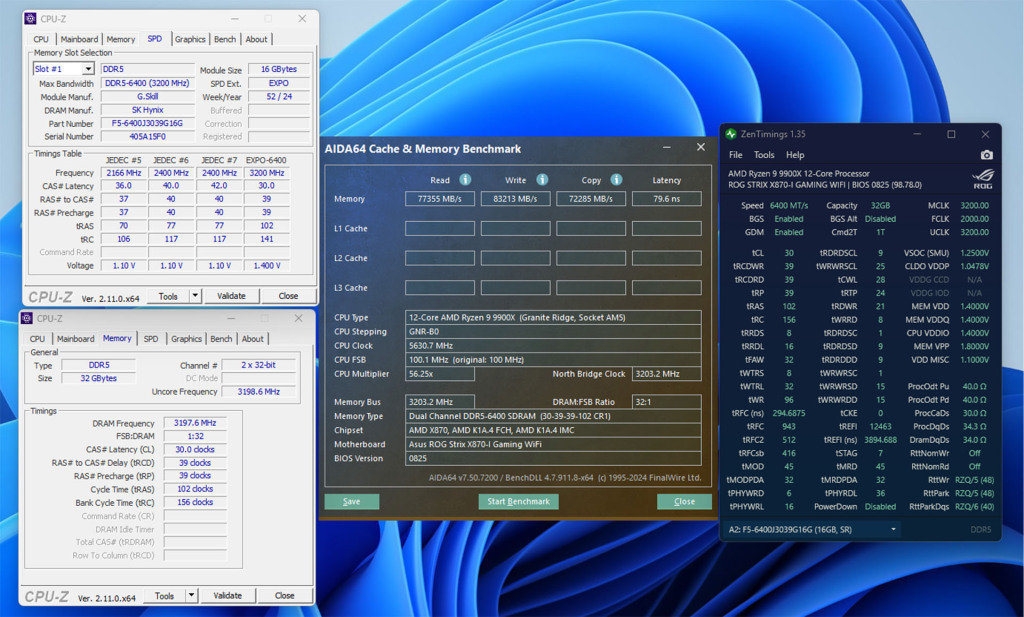
Task: Click Validate in CPU-Z SPD window
Action: click(x=231, y=296)
